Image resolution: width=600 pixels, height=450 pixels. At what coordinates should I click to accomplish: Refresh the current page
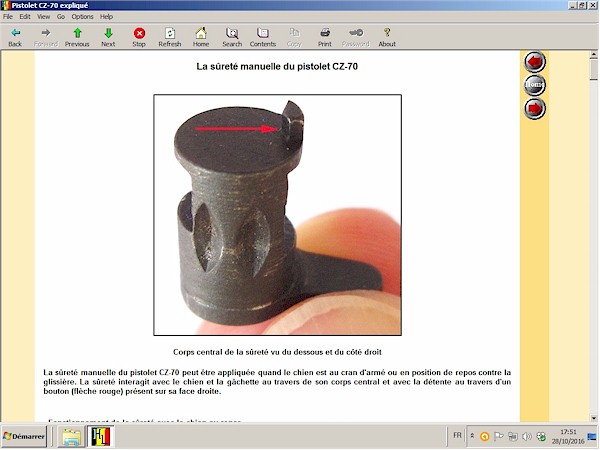[x=170, y=37]
